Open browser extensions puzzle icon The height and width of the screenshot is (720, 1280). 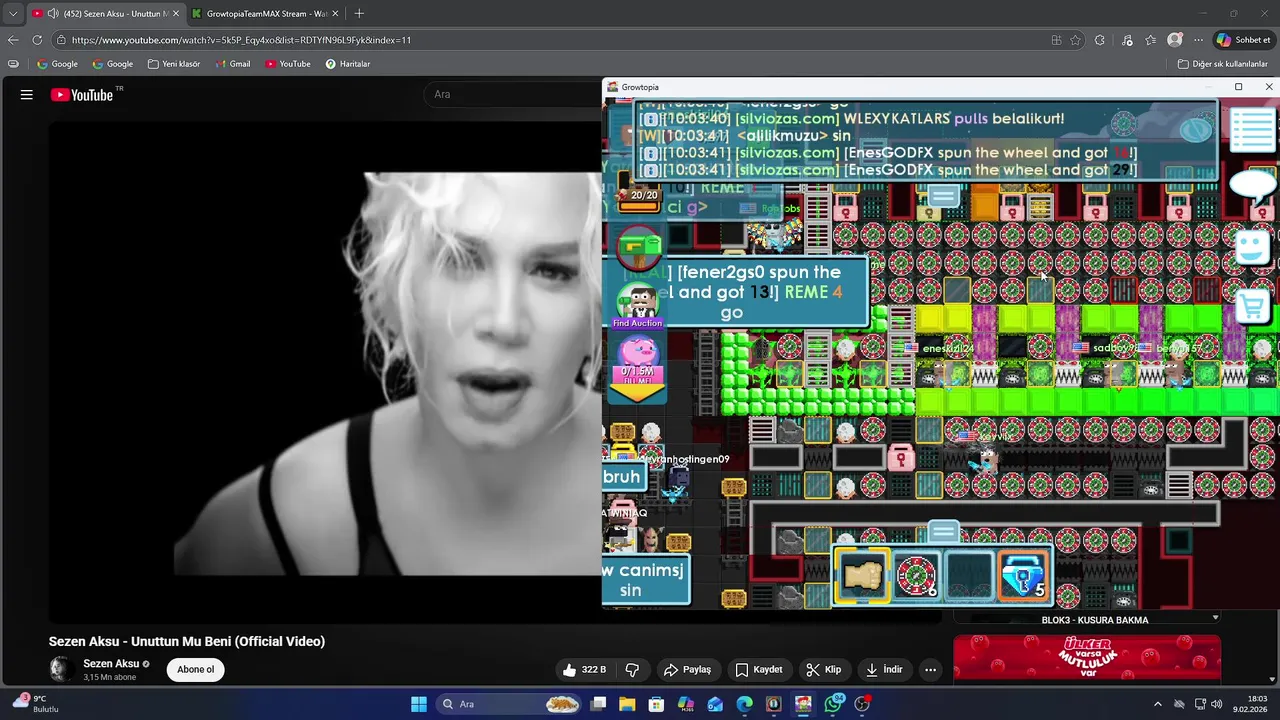click(1100, 40)
